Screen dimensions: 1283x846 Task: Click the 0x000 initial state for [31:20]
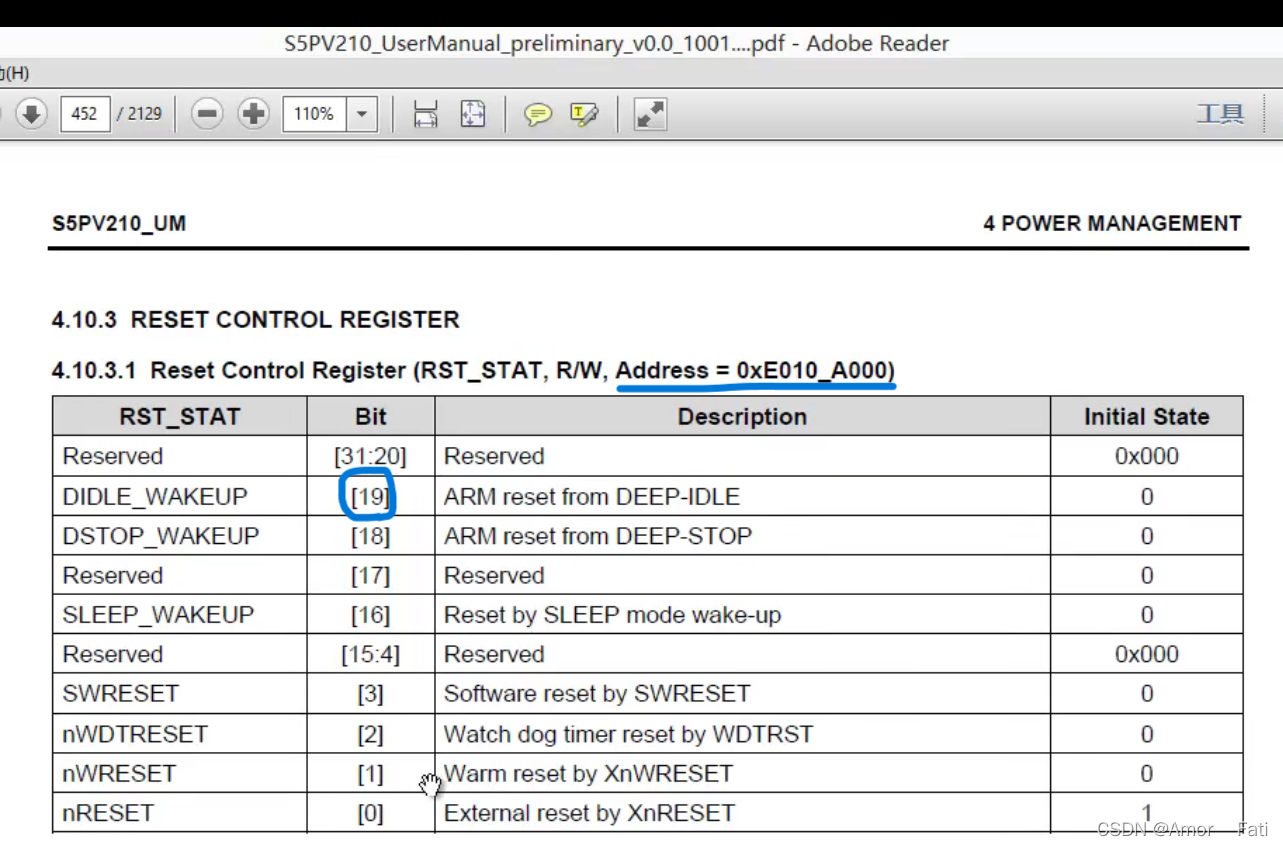1147,457
